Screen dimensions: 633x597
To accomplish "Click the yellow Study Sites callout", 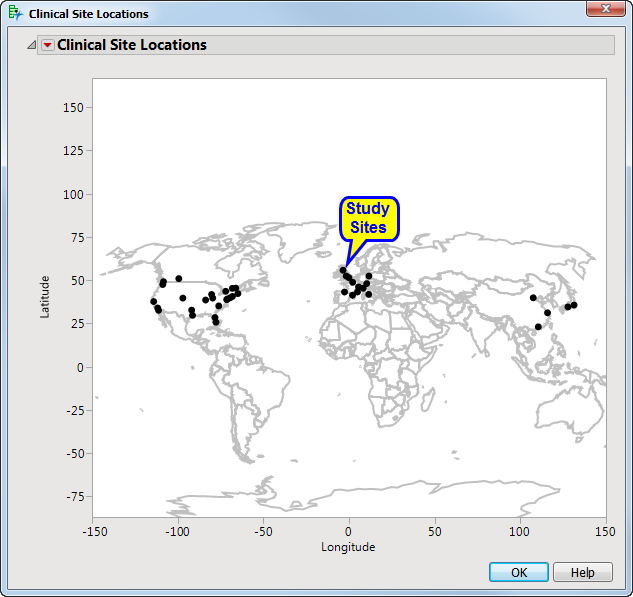I will coord(368,220).
